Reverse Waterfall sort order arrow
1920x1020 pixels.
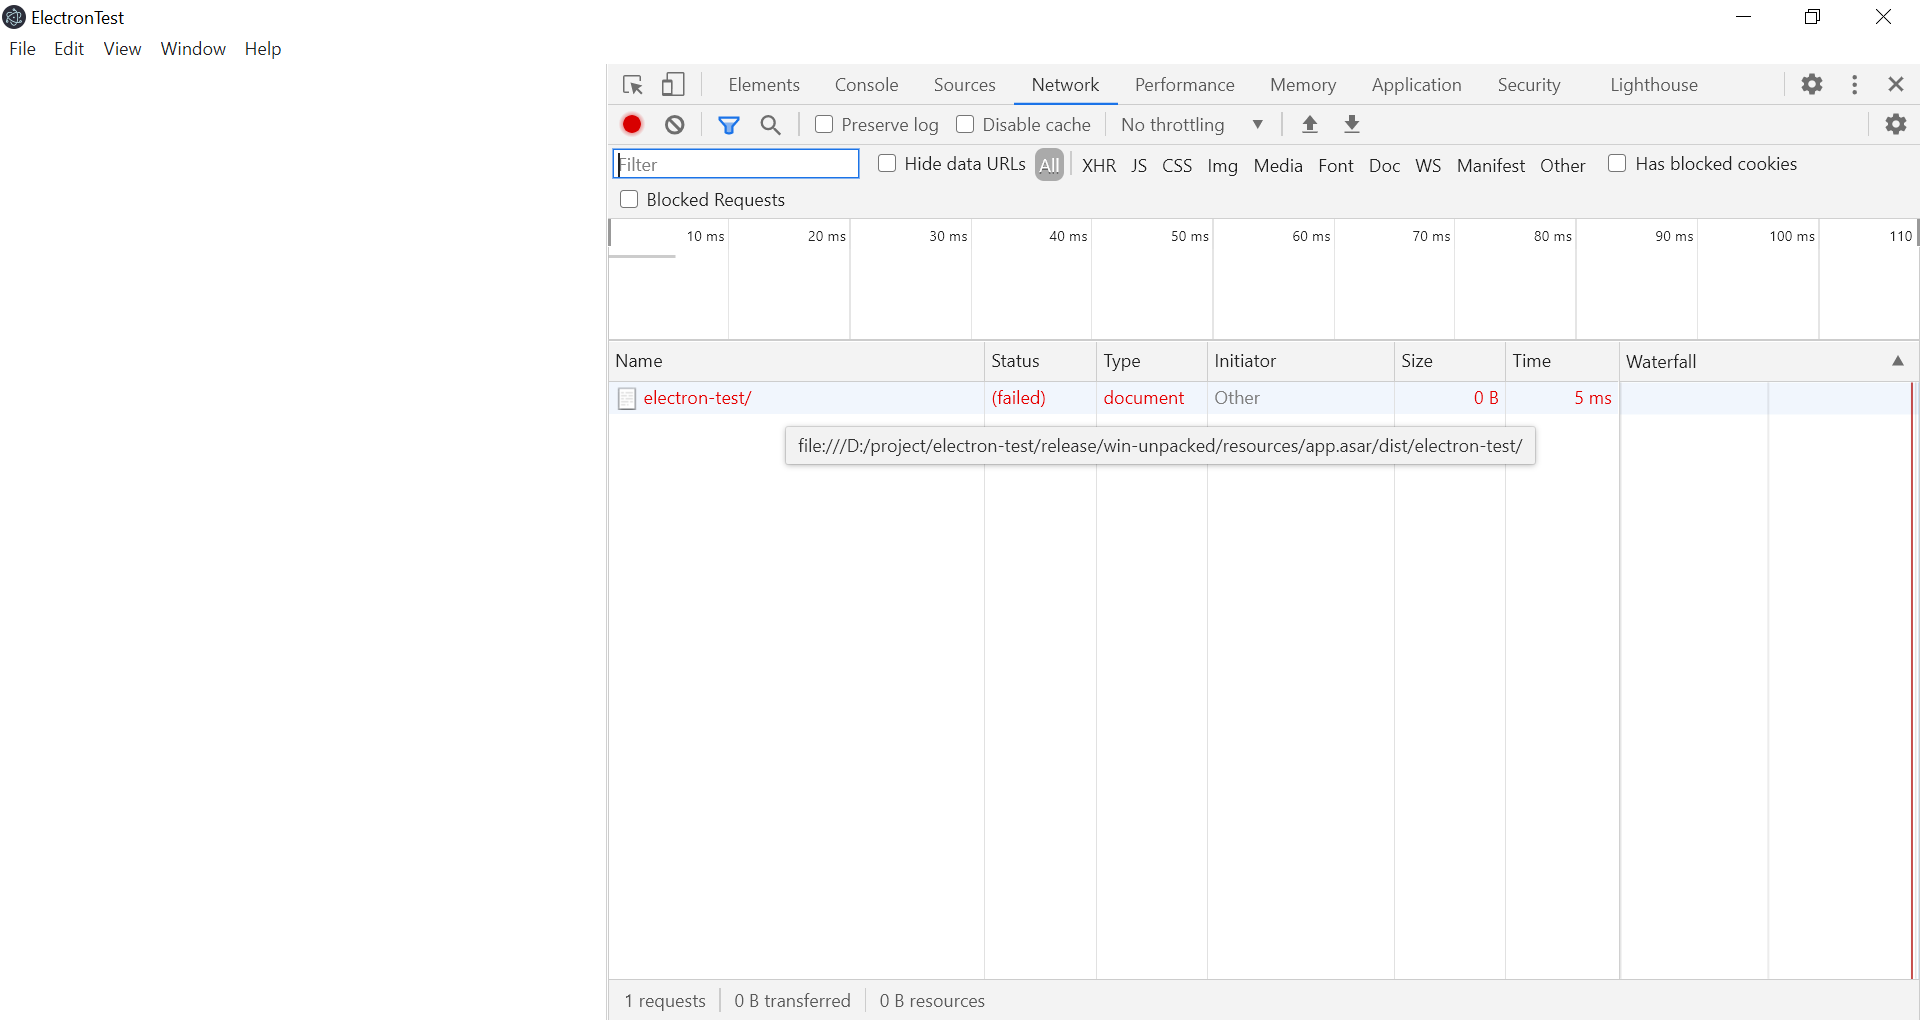1898,360
